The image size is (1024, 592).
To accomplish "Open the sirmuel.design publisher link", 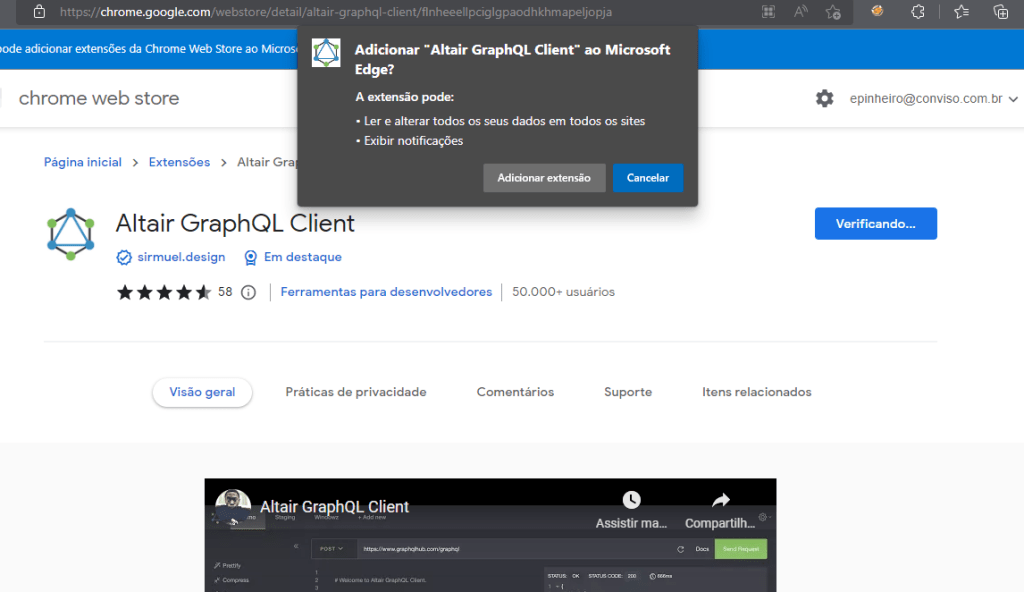I will 181,257.
